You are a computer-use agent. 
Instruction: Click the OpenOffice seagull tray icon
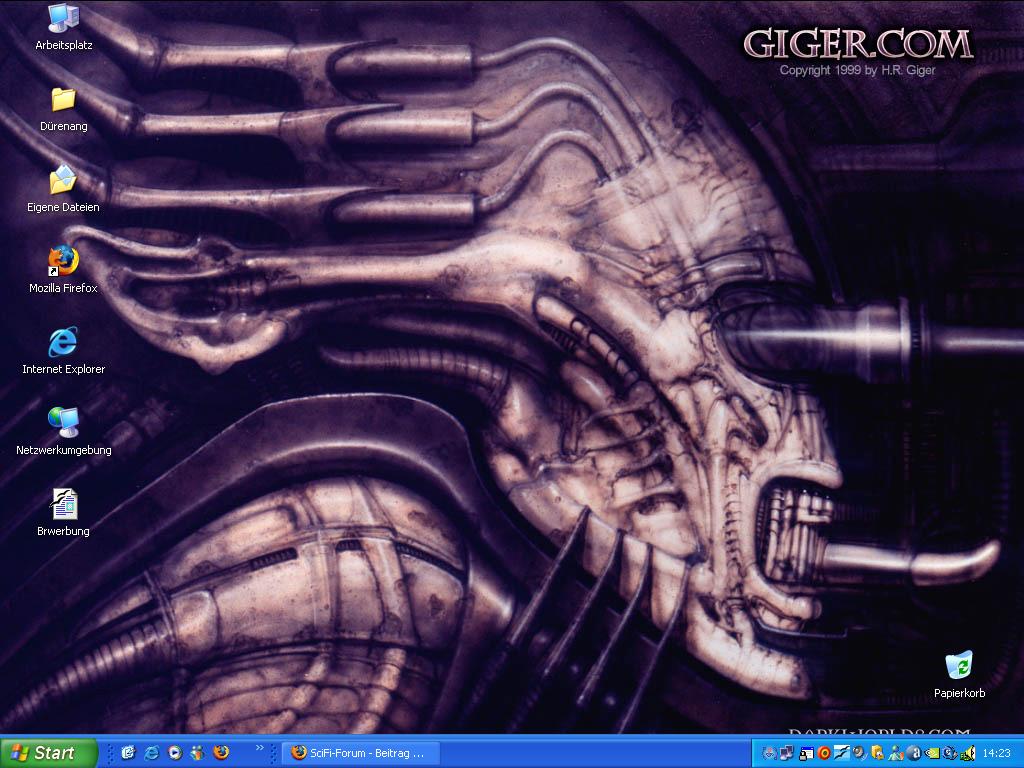tap(842, 753)
